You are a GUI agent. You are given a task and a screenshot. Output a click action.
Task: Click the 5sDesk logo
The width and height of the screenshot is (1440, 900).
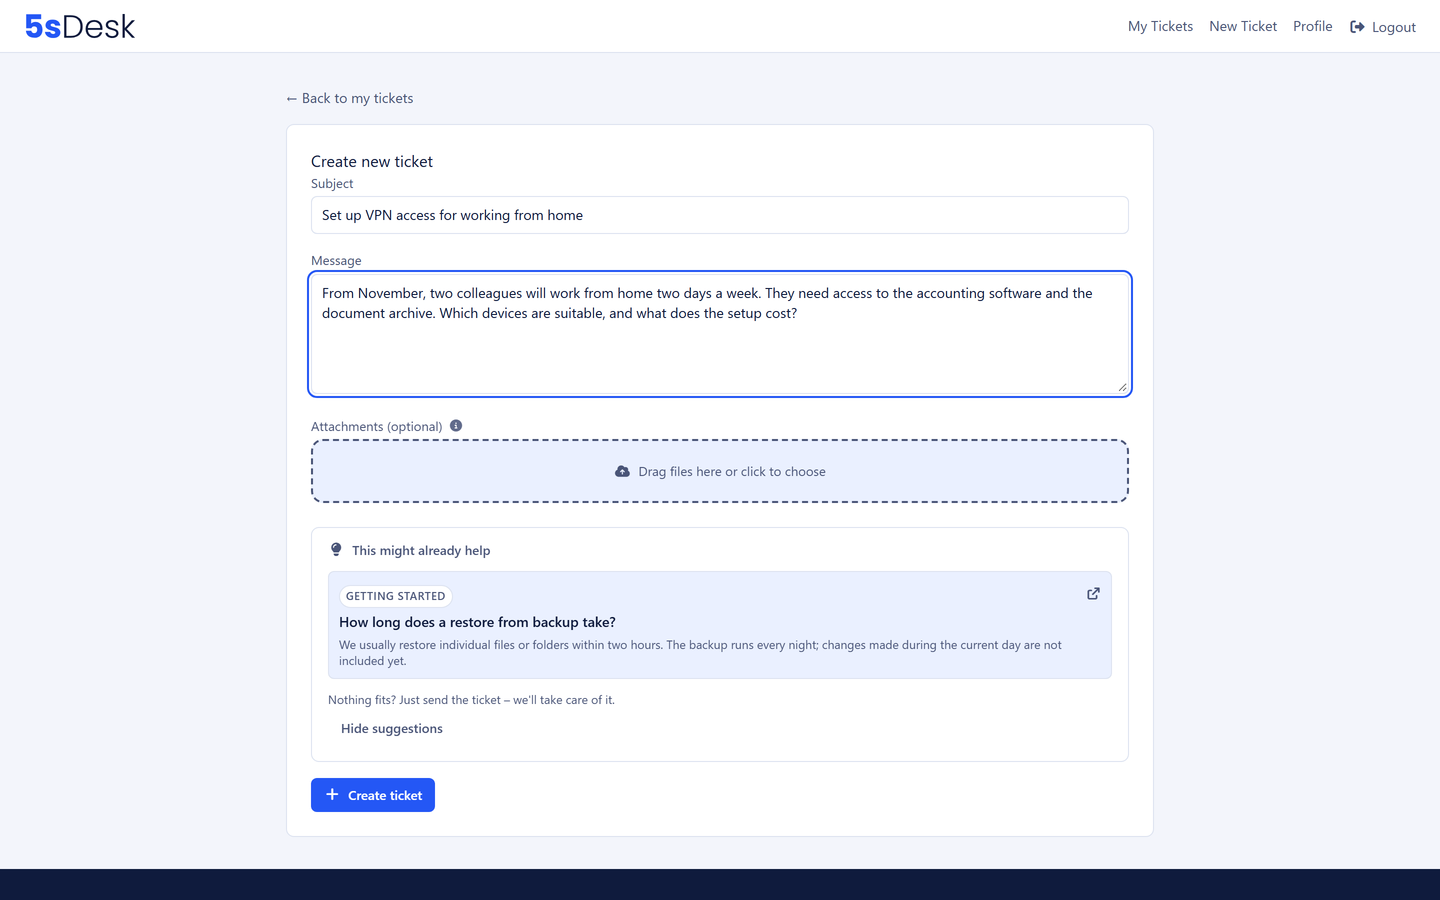(x=80, y=26)
